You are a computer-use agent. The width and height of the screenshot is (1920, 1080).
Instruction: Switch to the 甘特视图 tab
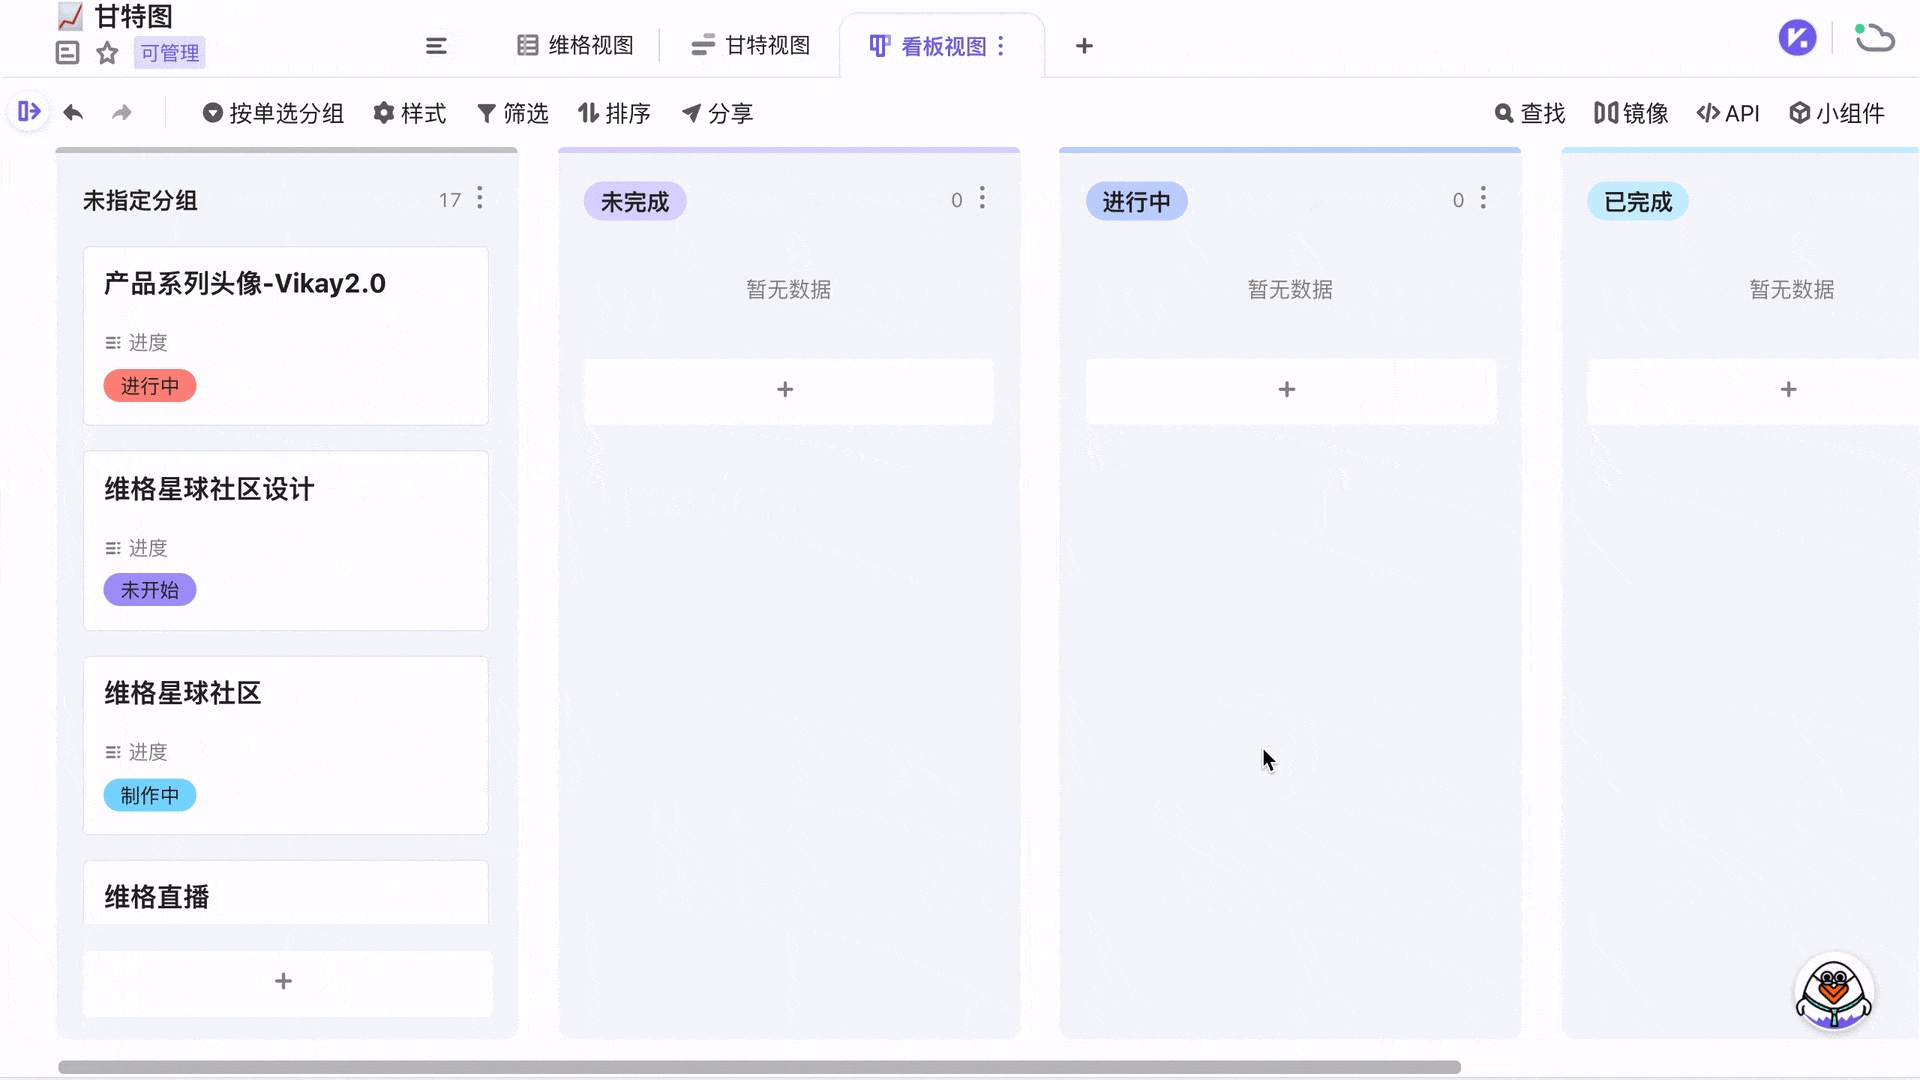[750, 45]
